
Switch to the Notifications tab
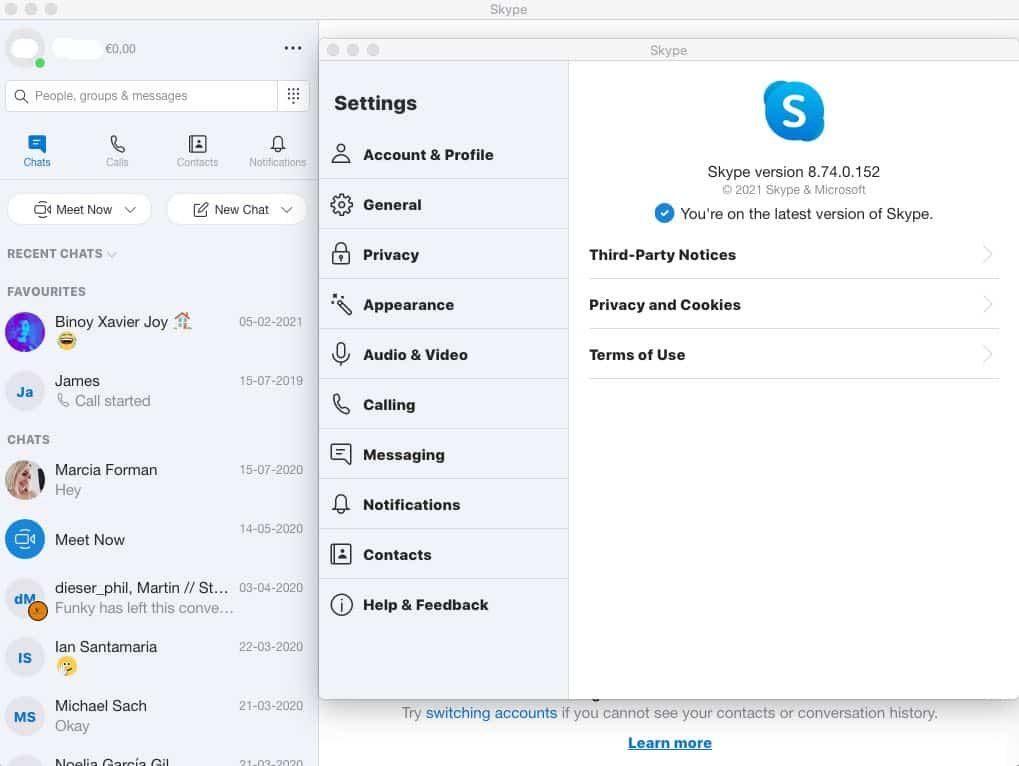277,151
